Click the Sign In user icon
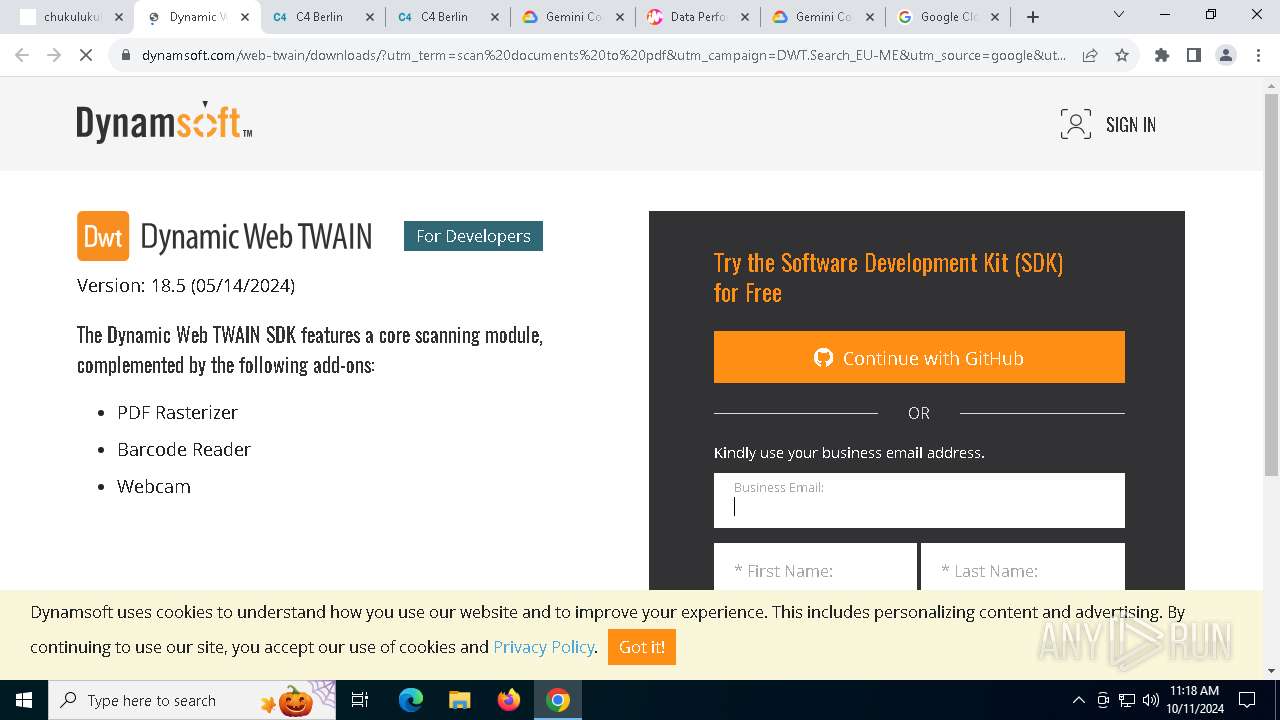 pos(1076,124)
